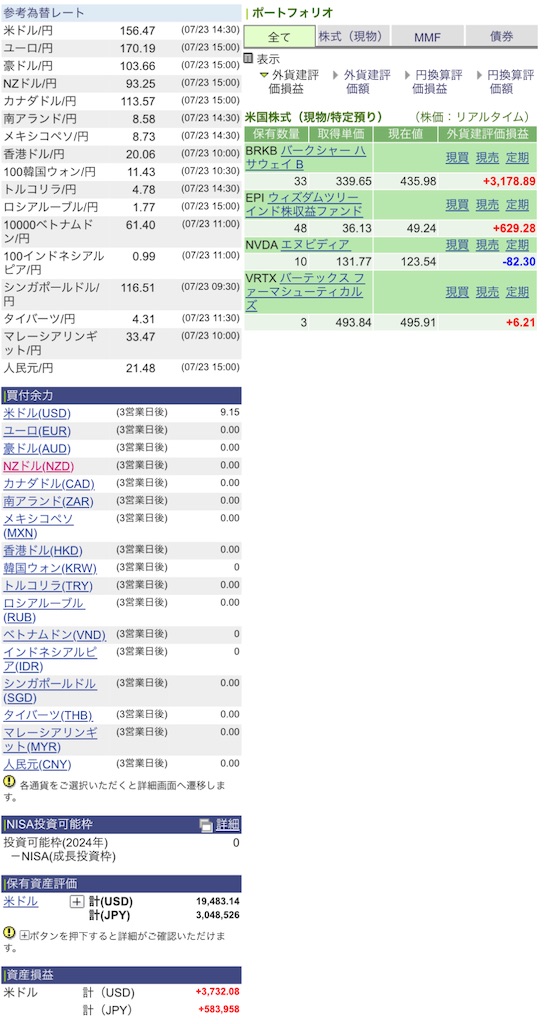Click 定期 for EPI
This screenshot has height=1024, width=546.
point(517,204)
